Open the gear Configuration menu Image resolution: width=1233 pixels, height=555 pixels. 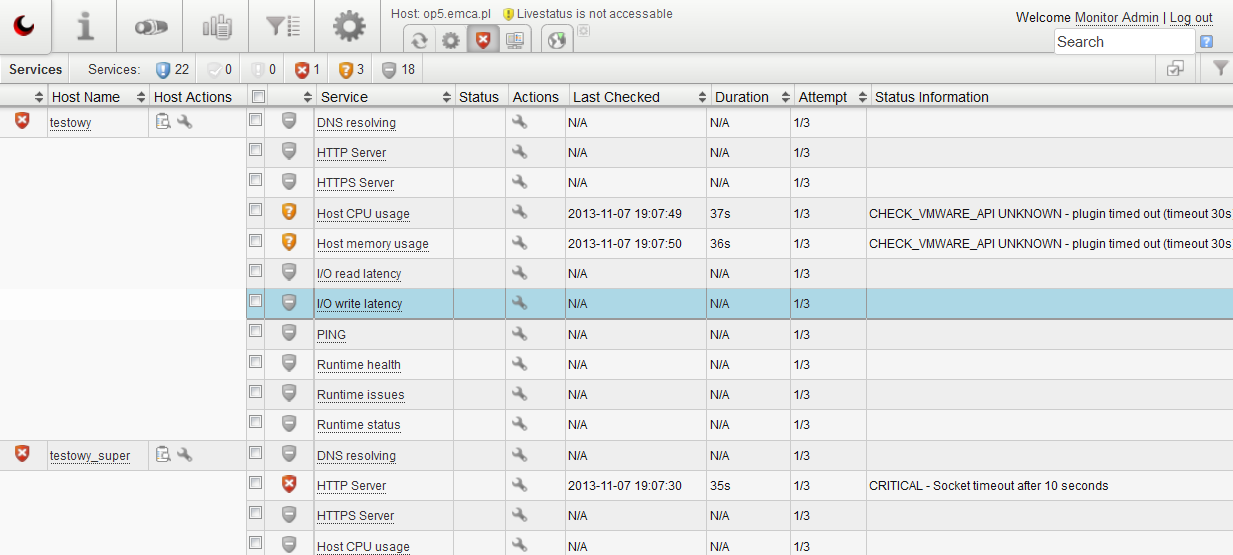click(348, 27)
